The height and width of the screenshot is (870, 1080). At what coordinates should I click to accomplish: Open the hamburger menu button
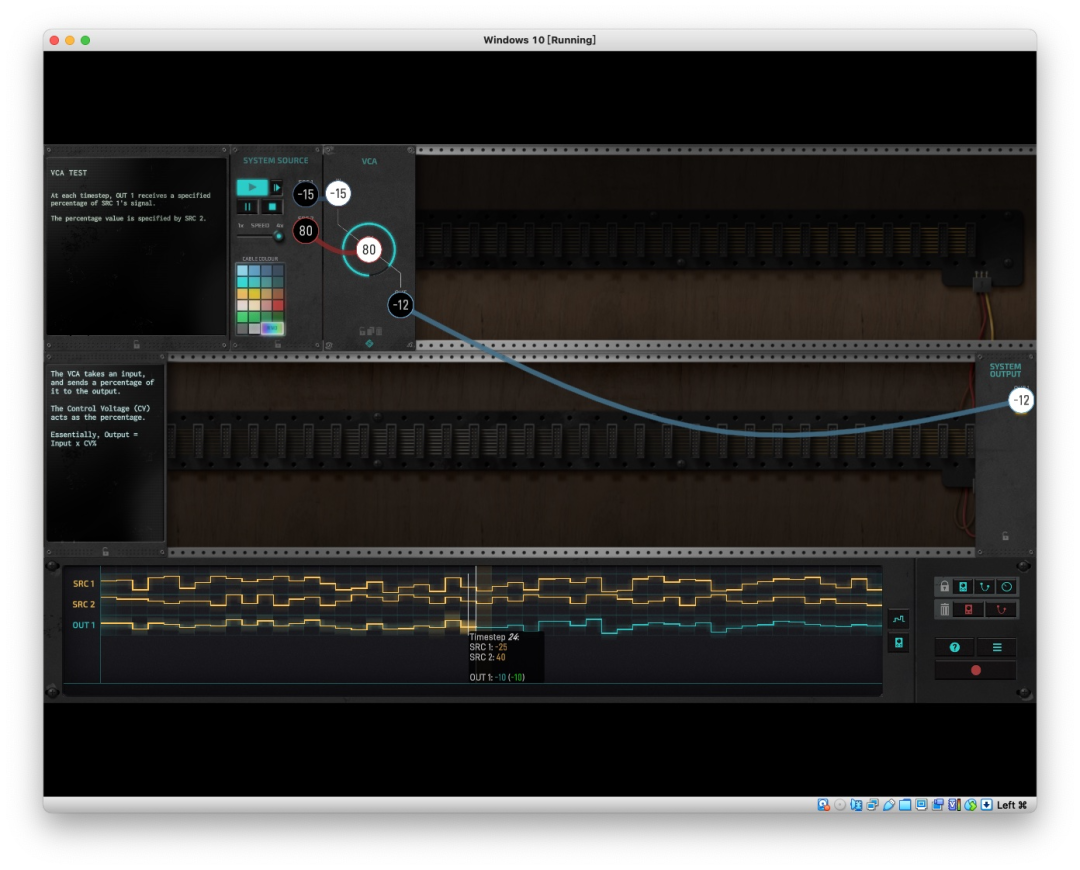pyautogui.click(x=997, y=647)
